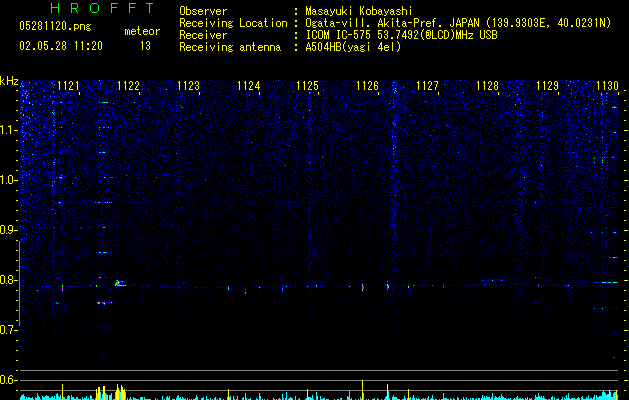Screen dimensions: 629x400
Task: Click the ICOM IC-575 receiver text
Action: click(x=401, y=35)
